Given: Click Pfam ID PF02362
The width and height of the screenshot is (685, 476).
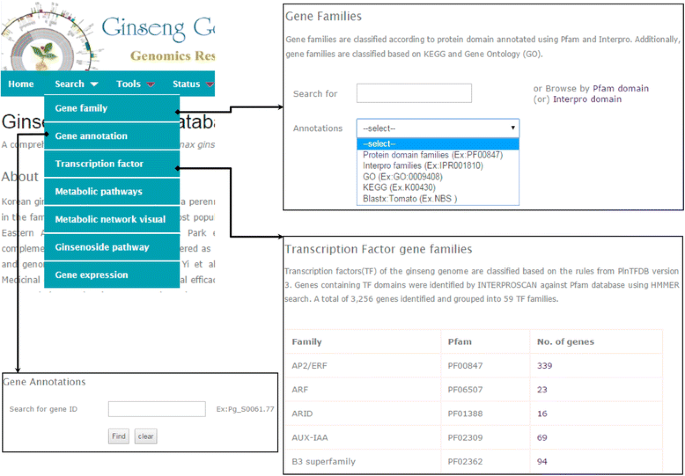Looking at the screenshot, I should [465, 462].
